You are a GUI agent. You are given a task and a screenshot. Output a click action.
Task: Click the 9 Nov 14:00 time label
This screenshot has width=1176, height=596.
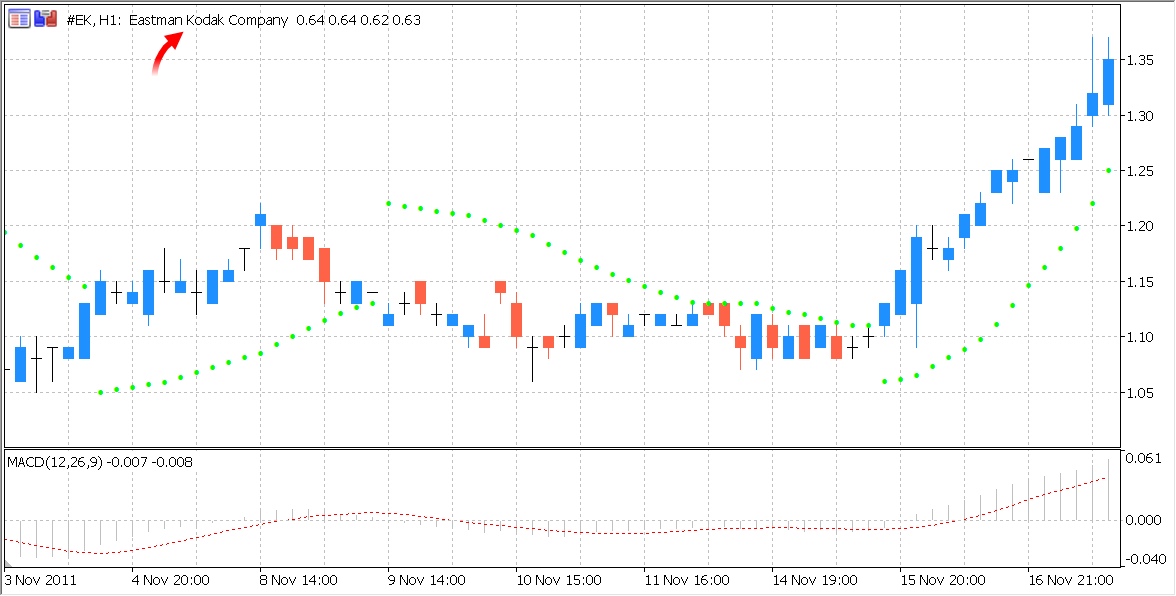427,580
